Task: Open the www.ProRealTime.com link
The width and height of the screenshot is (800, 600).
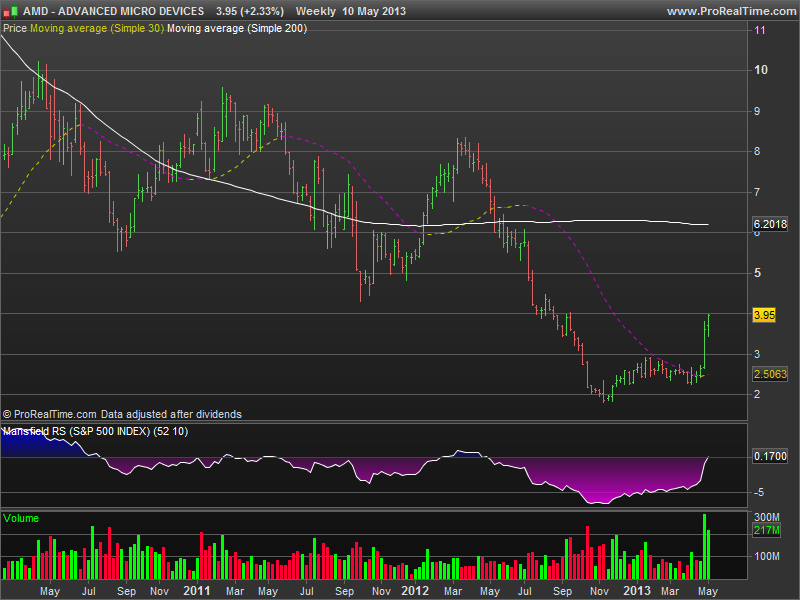Action: (733, 11)
